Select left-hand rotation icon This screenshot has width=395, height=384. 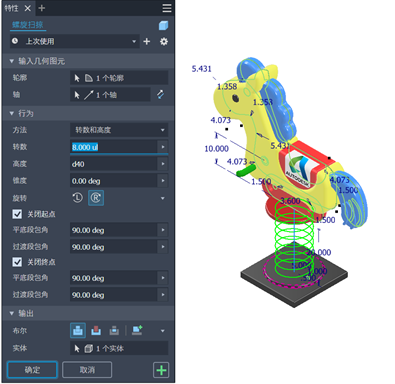click(78, 198)
